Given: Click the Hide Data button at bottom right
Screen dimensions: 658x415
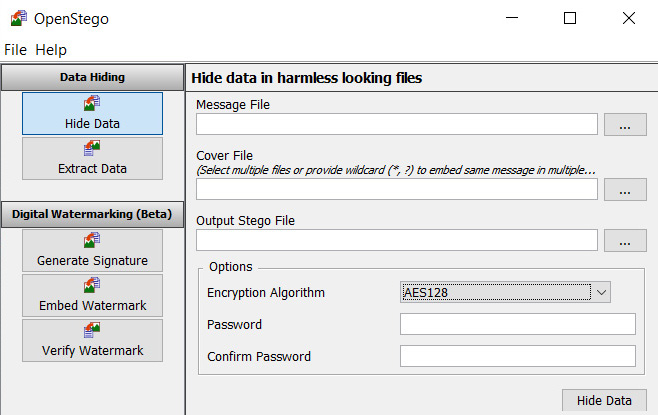Looking at the screenshot, I should [x=604, y=401].
